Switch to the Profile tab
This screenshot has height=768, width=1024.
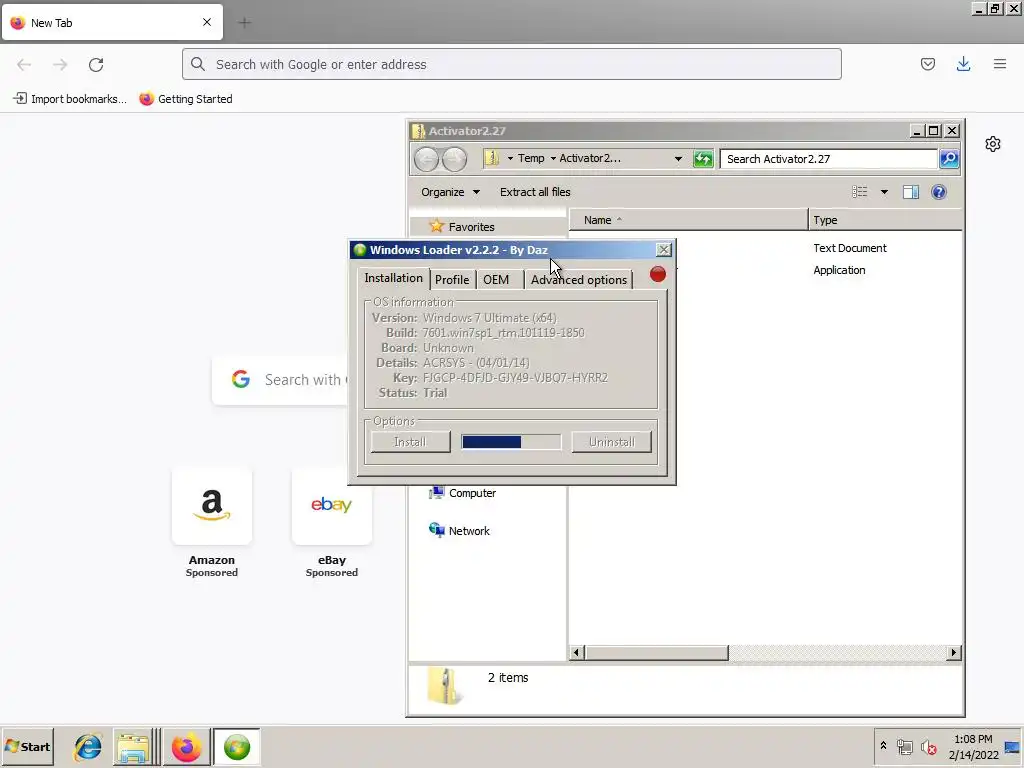(452, 280)
